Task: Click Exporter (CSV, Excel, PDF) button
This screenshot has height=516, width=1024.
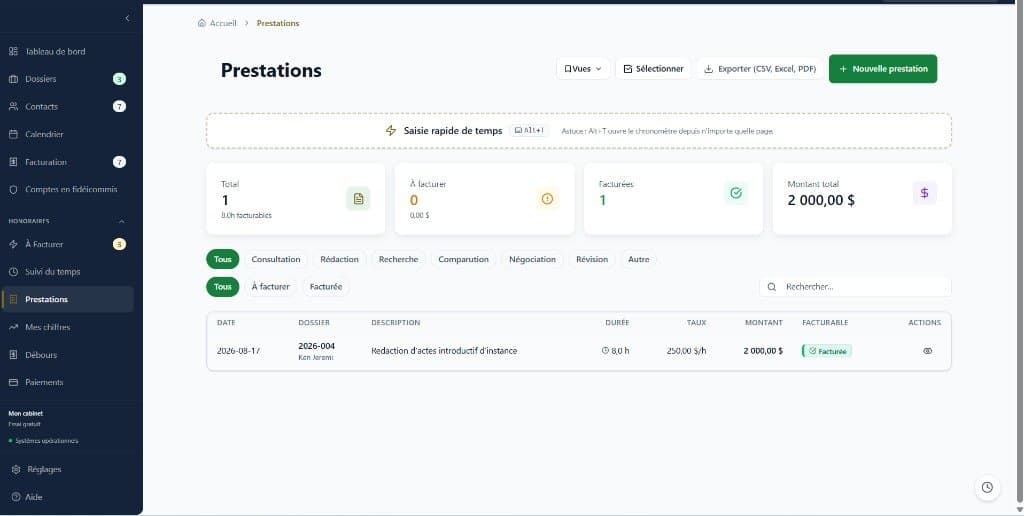Action: 760,69
